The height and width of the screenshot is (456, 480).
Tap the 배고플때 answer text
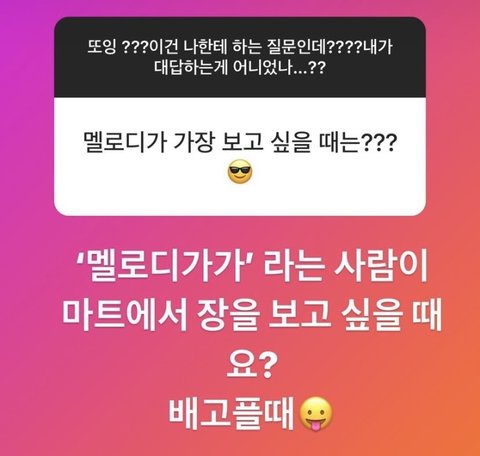coord(231,414)
